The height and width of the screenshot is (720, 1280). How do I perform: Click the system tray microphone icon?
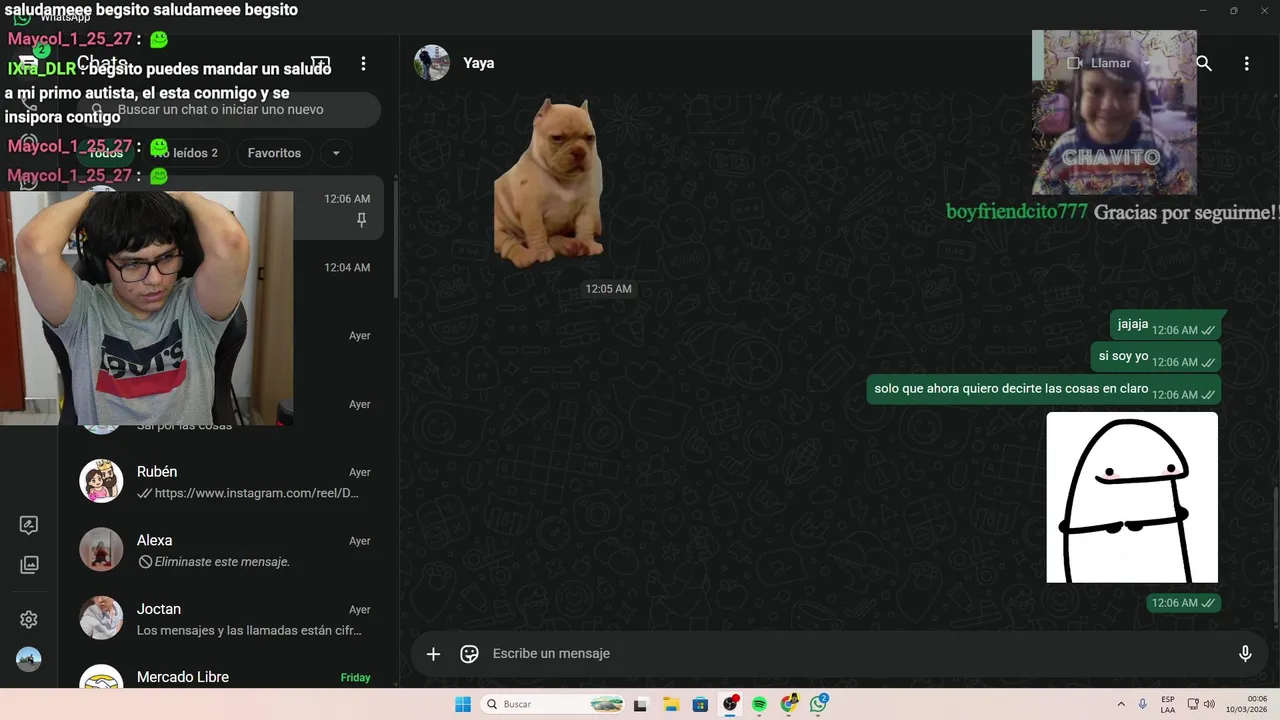[x=1142, y=704]
